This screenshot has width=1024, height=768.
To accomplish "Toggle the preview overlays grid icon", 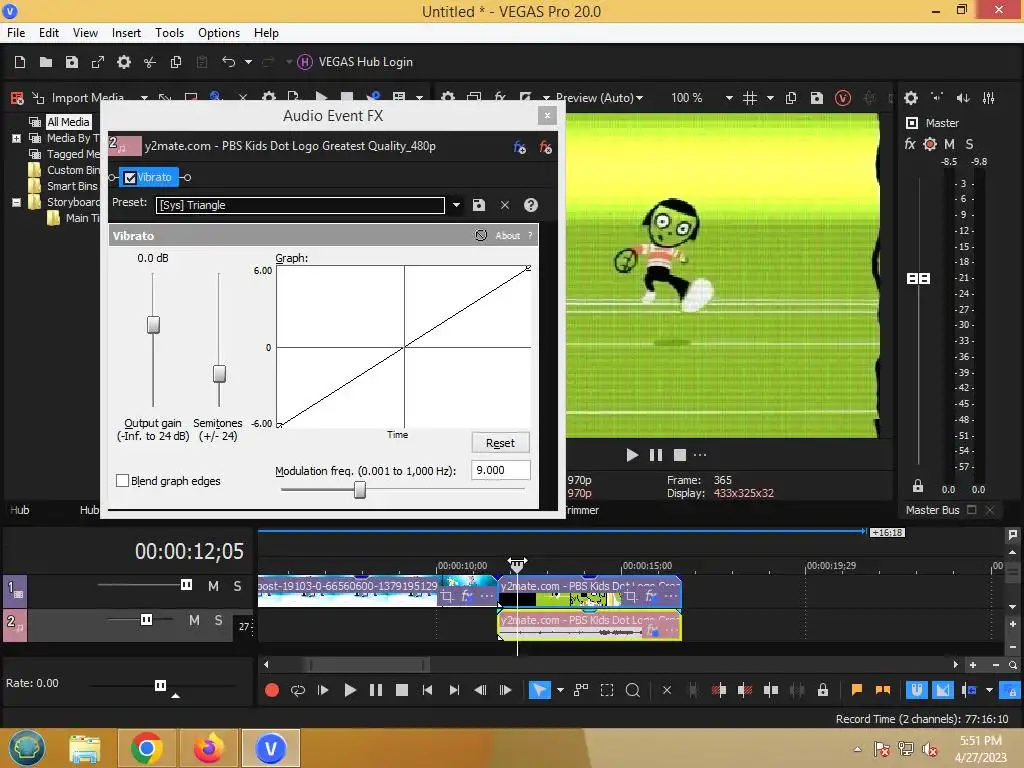I will click(750, 98).
